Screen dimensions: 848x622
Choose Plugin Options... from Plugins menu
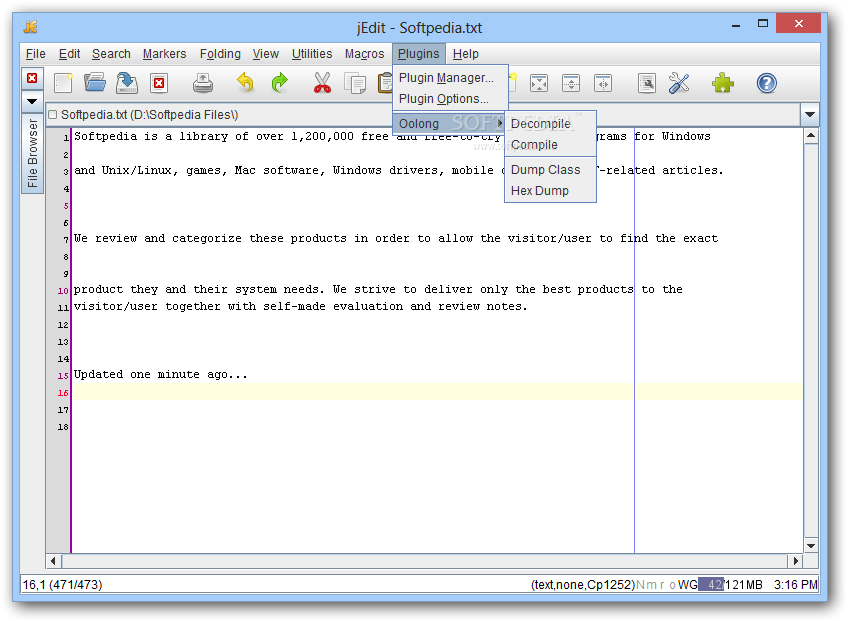[x=450, y=99]
